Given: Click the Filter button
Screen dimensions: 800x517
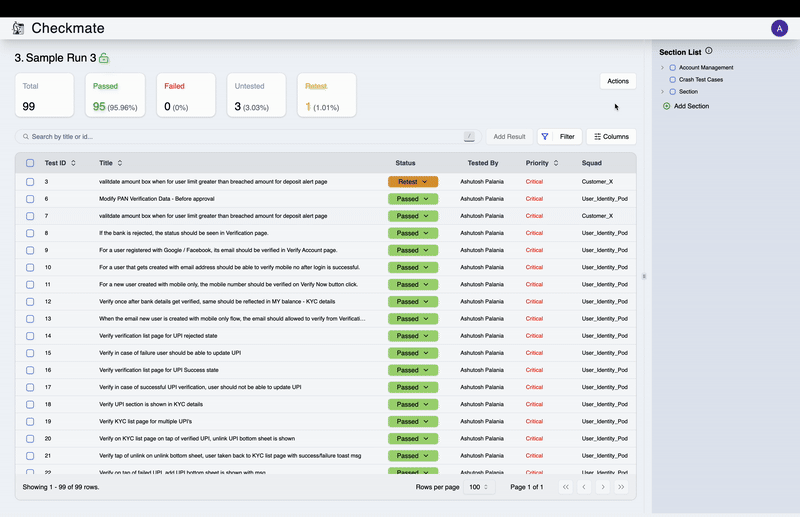Looking at the screenshot, I should (x=557, y=136).
